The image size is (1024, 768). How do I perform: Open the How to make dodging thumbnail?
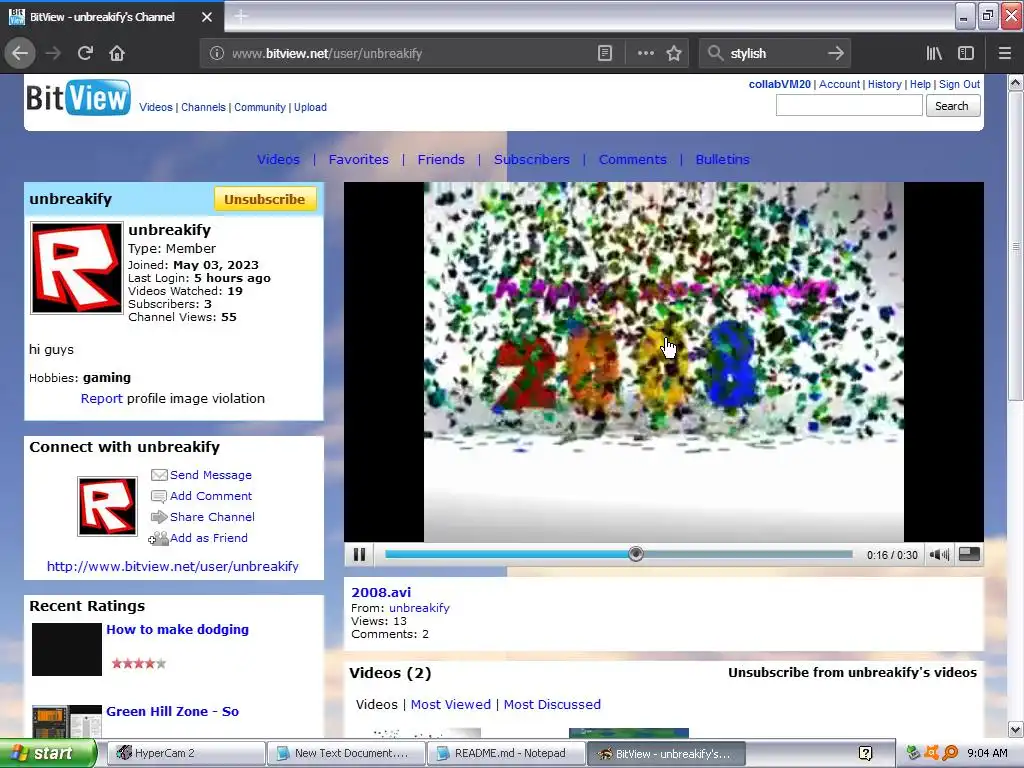point(67,649)
